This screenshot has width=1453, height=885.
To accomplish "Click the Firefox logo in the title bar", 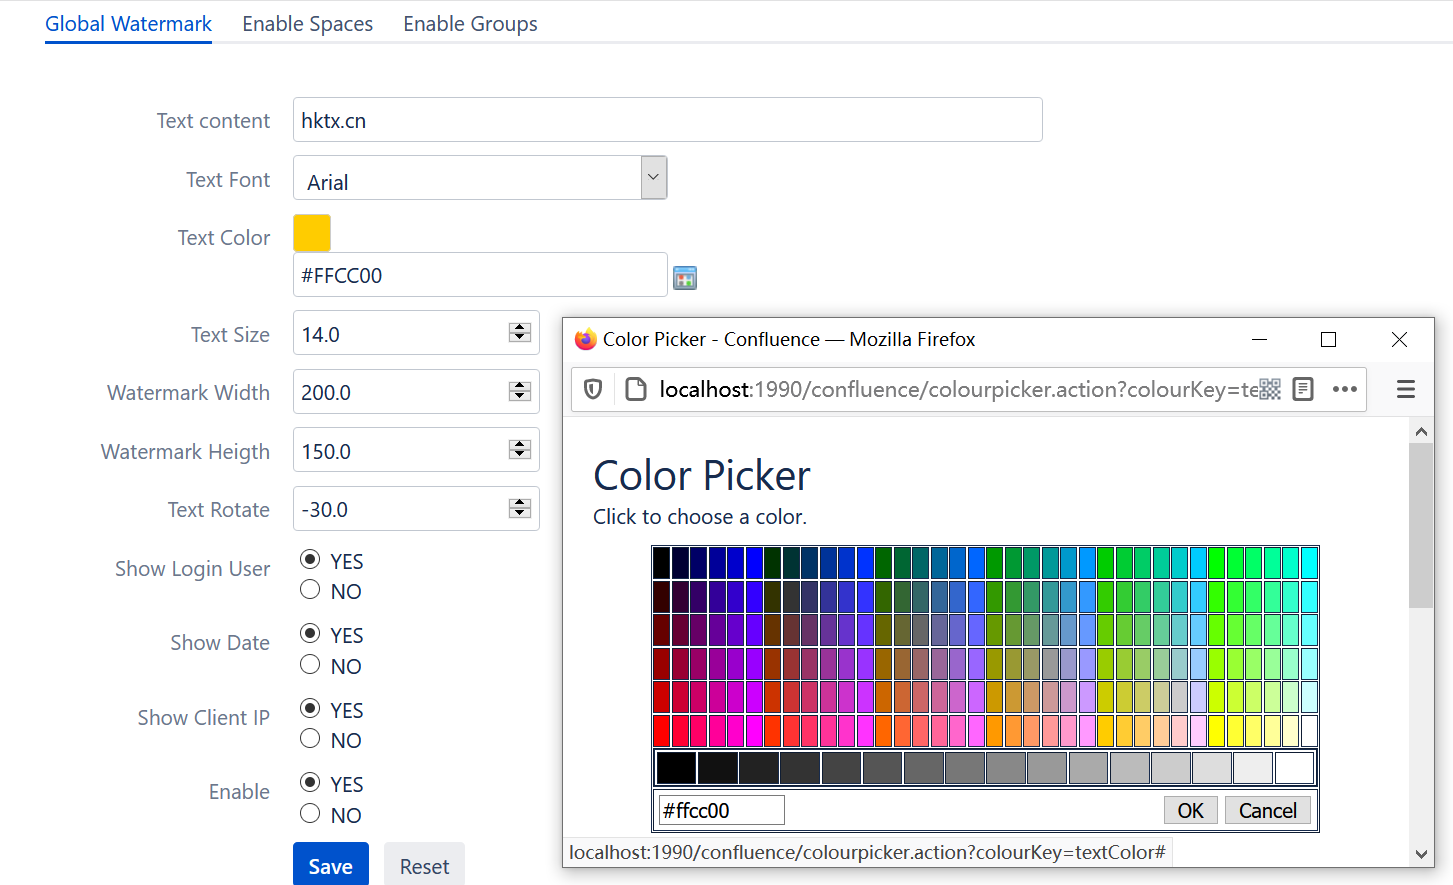I will pyautogui.click(x=586, y=340).
